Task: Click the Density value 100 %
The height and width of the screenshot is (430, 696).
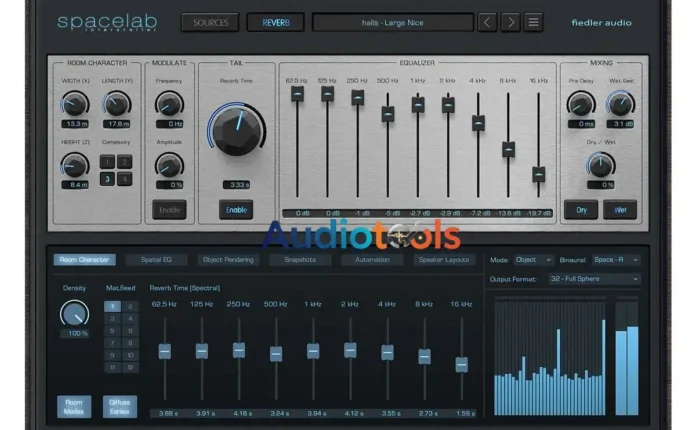Action: pos(75,333)
